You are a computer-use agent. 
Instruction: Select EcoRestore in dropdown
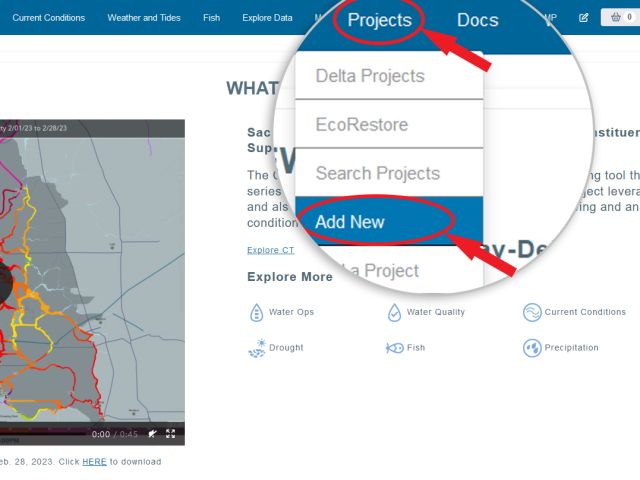tap(389, 124)
